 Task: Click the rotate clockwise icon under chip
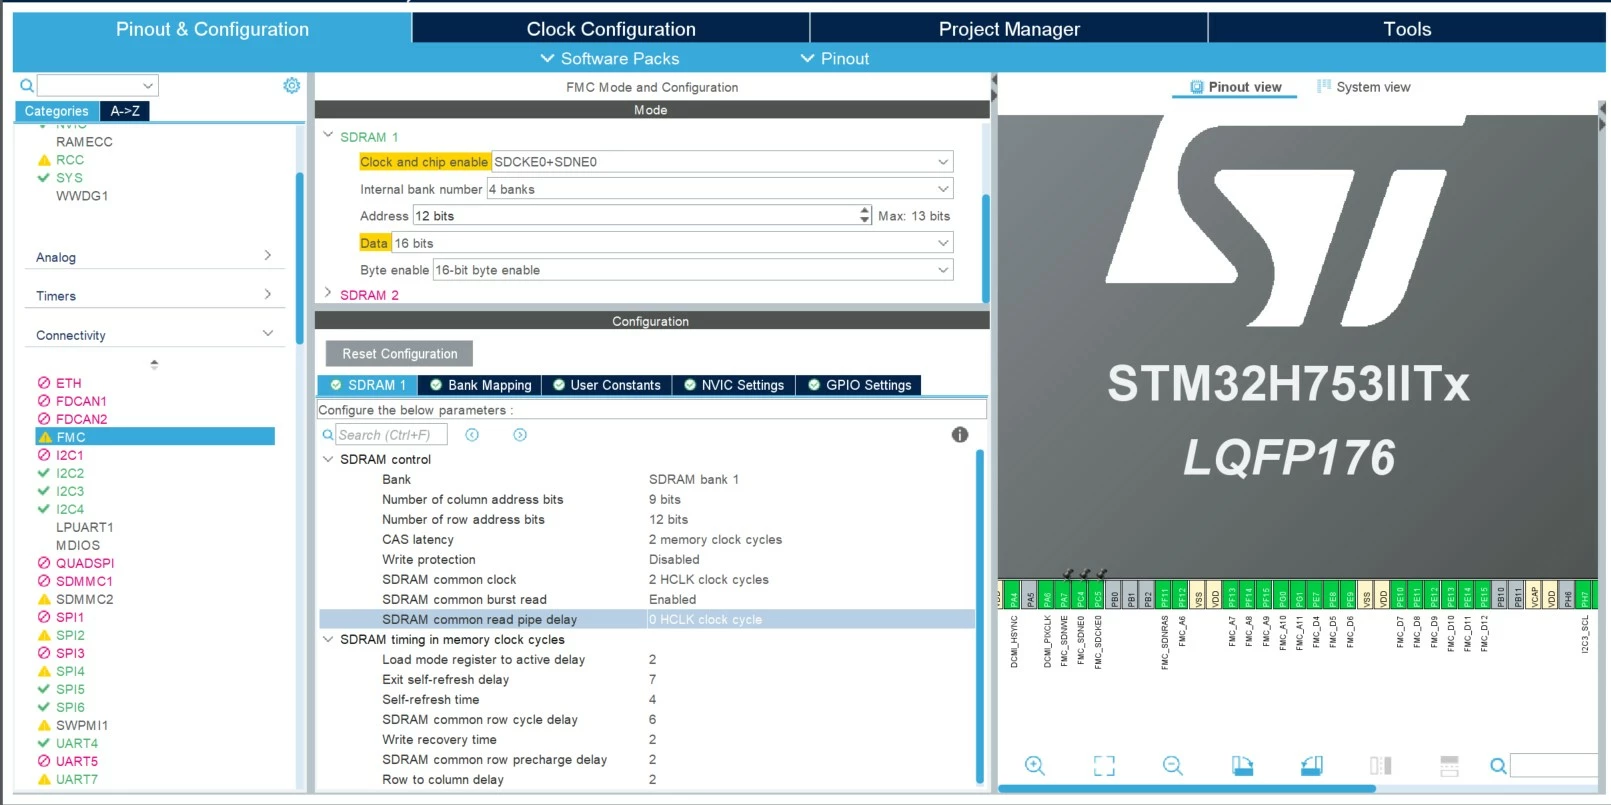(1242, 766)
